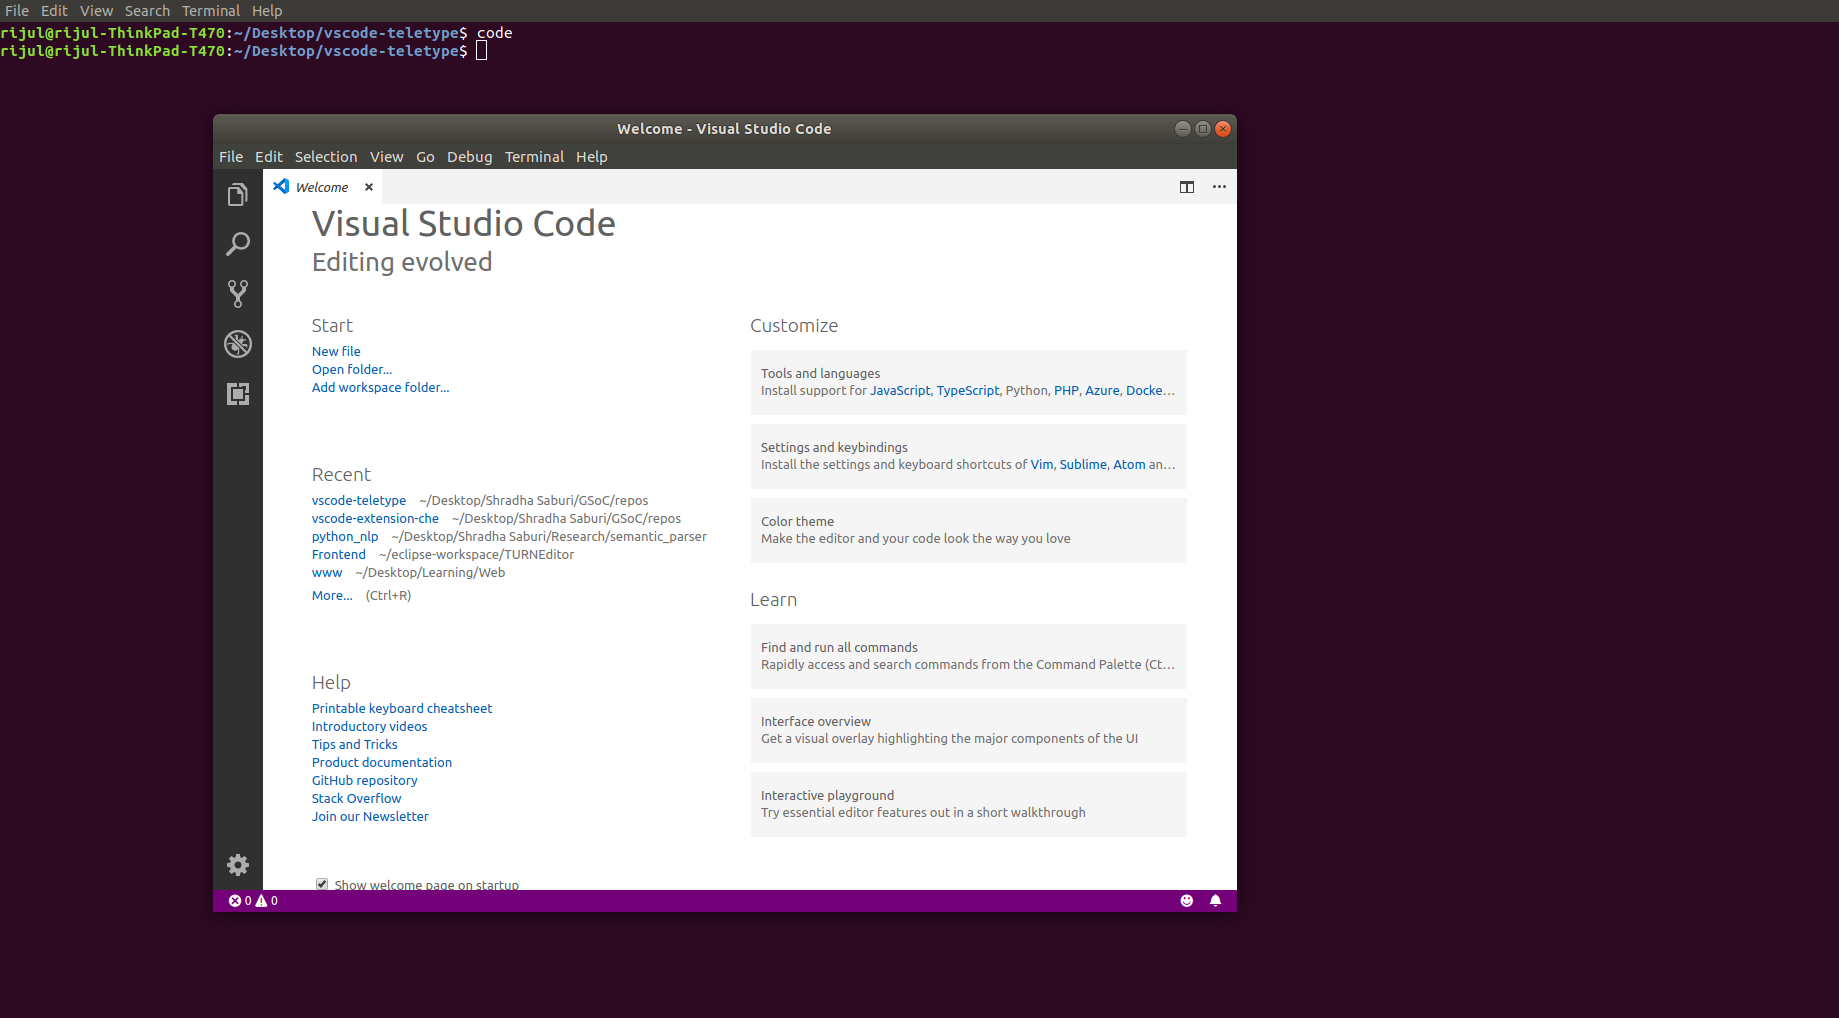Click Add workspace folder... link
Image resolution: width=1839 pixels, height=1018 pixels.
[x=381, y=387]
